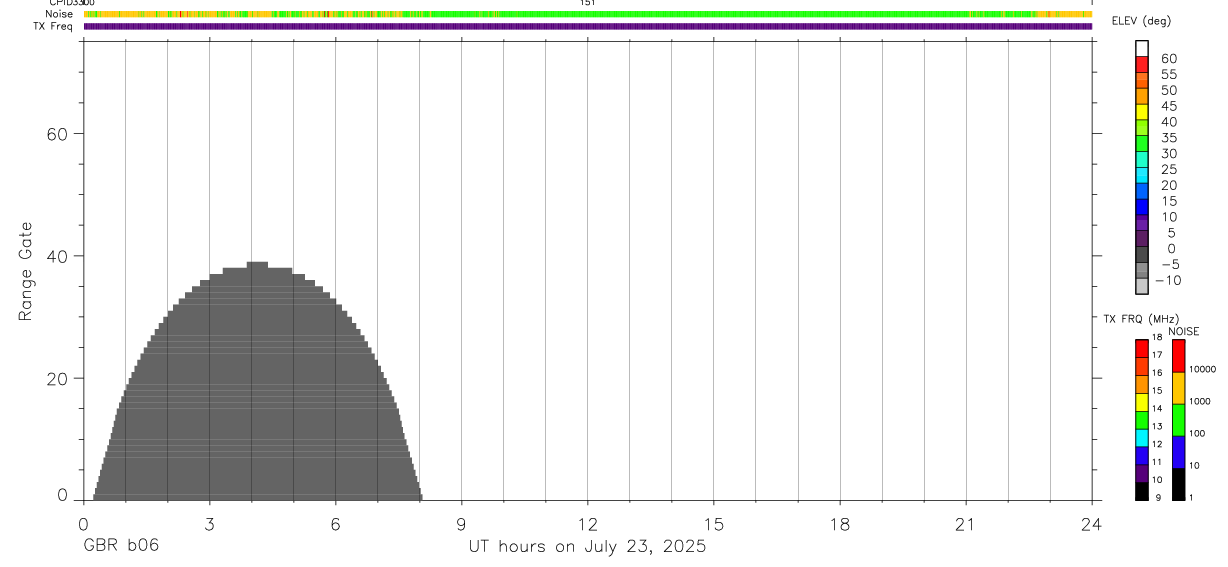
Task: Click the yellow swatch in the ELEV colorbar
Action: click(1142, 112)
